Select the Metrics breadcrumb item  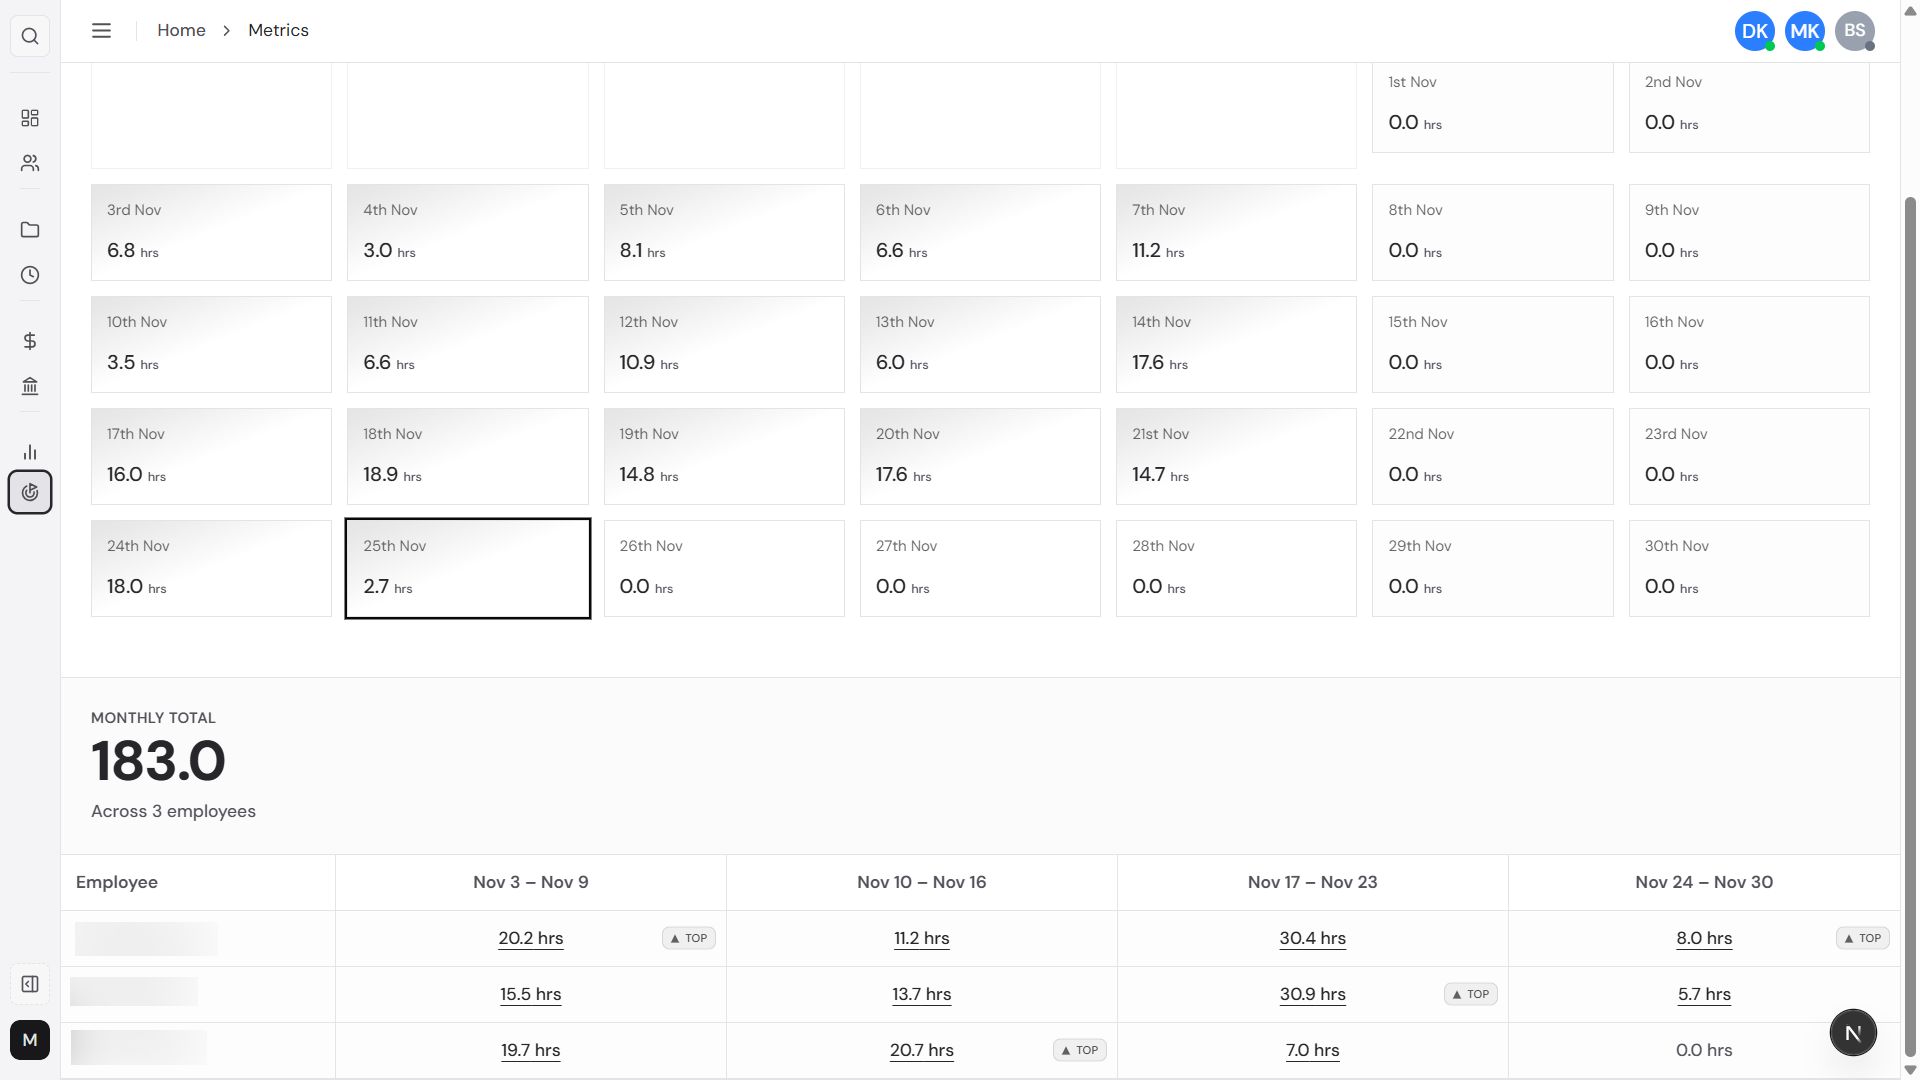coord(278,30)
